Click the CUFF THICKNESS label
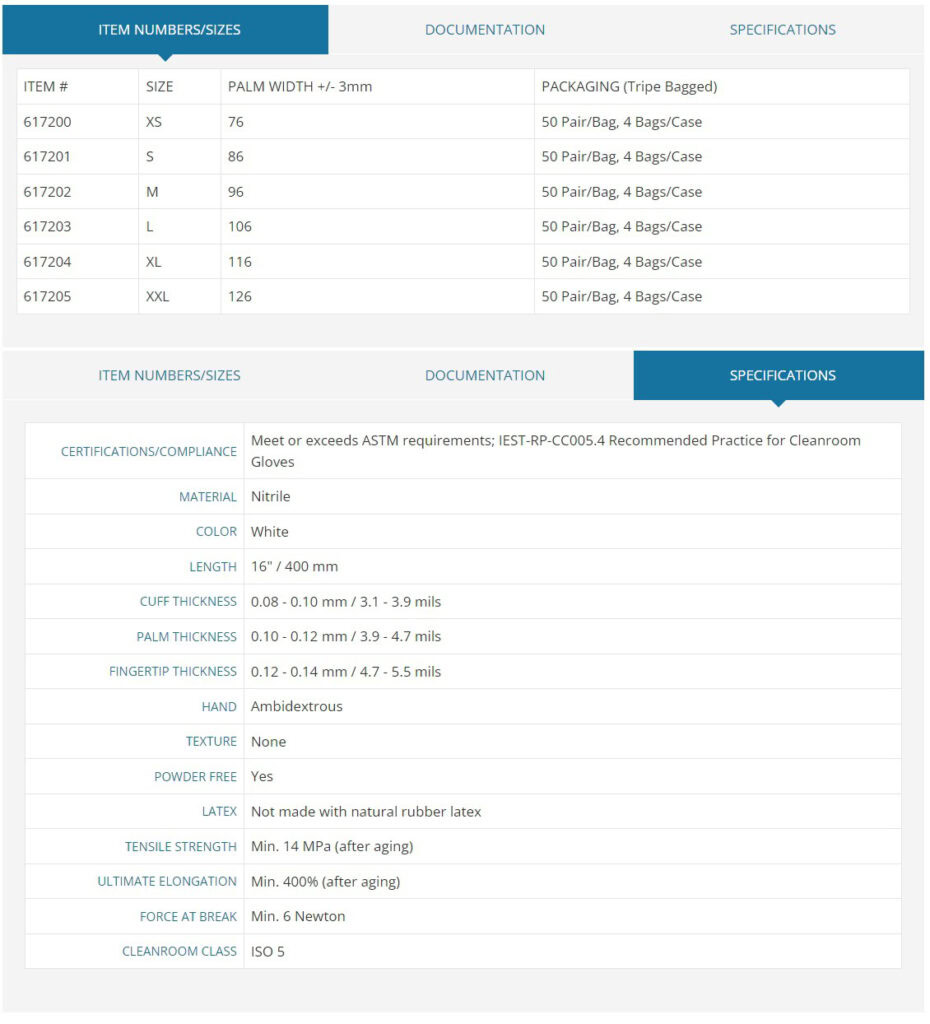This screenshot has width=930, height=1024. tap(188, 601)
